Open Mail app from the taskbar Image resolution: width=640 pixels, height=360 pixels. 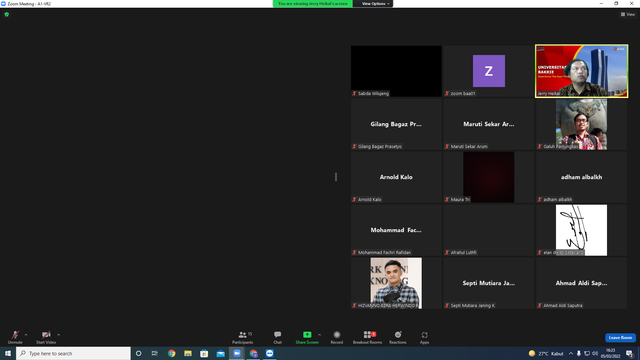(220, 353)
